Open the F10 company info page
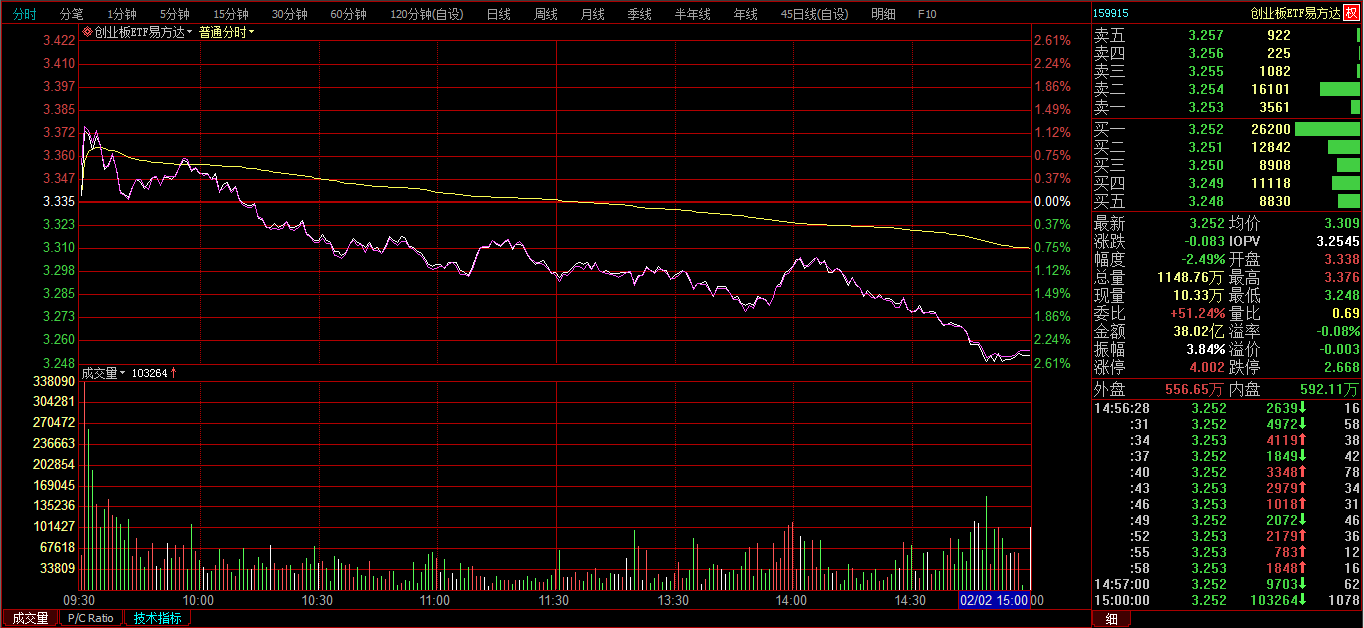The width and height of the screenshot is (1364, 628). click(x=927, y=14)
